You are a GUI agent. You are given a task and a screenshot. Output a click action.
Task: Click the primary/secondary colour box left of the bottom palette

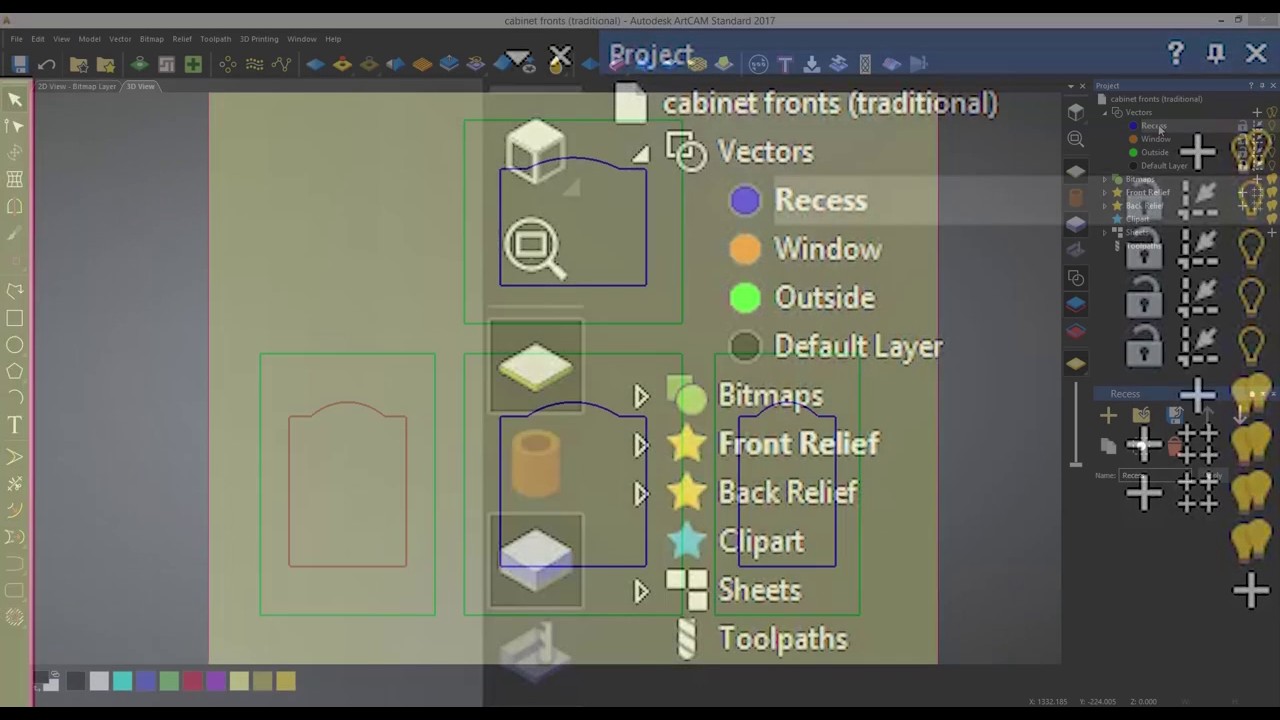[48, 682]
